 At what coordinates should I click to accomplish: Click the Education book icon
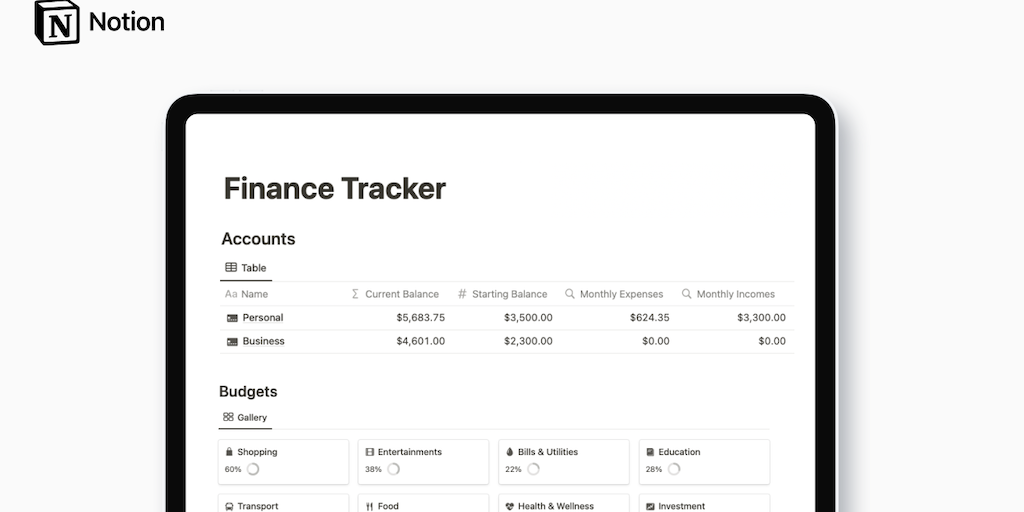[650, 452]
